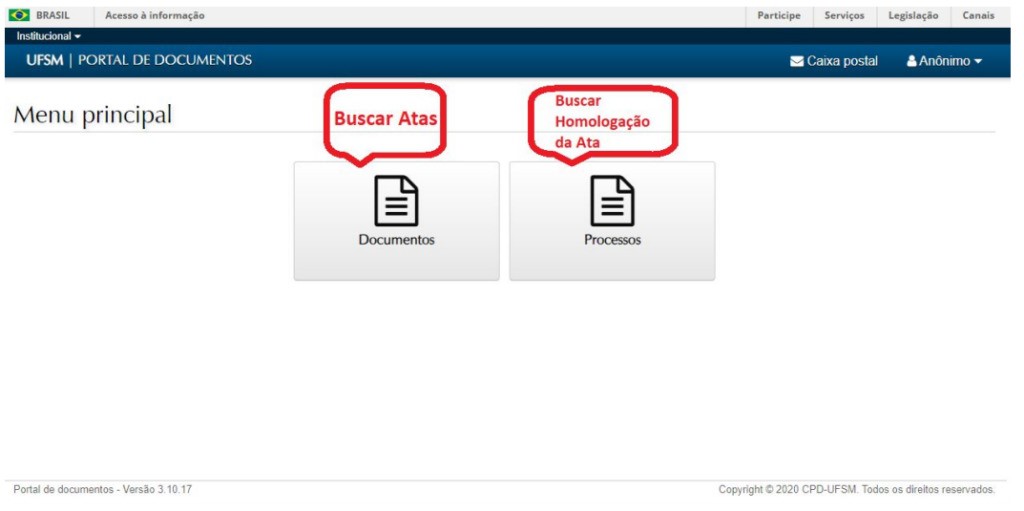Click the envelope icon for Caixa postal
Screen dimensions: 1024x511
pyautogui.click(x=797, y=61)
